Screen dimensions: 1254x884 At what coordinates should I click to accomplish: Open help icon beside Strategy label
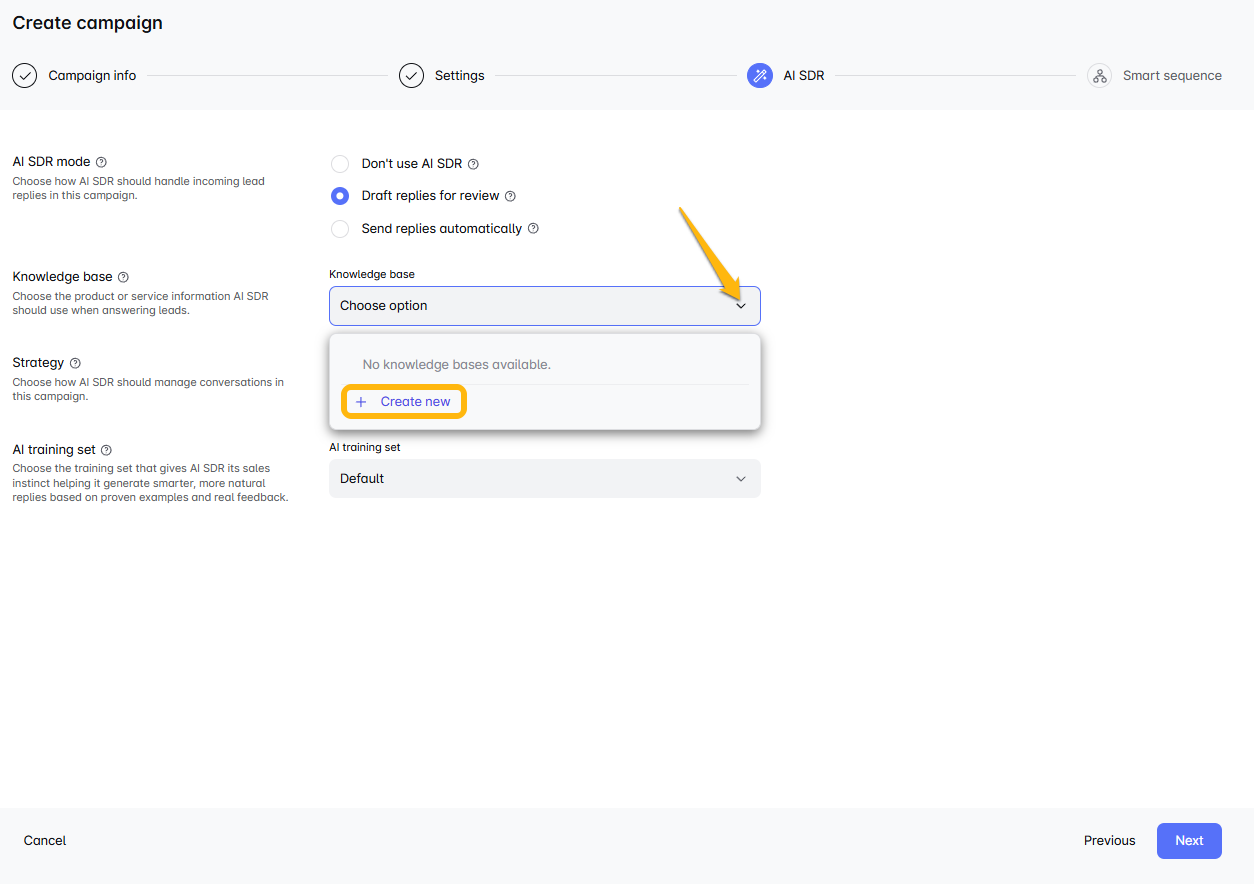click(x=75, y=363)
